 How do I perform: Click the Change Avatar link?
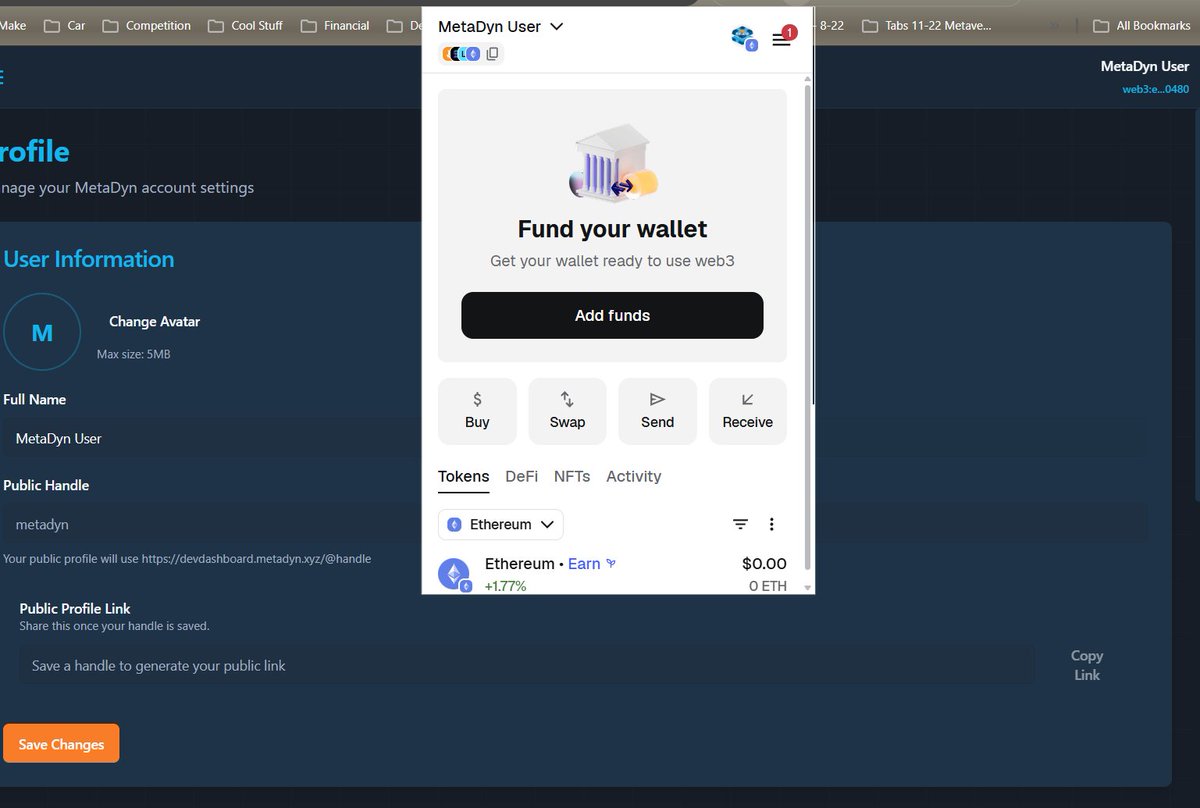tap(155, 321)
